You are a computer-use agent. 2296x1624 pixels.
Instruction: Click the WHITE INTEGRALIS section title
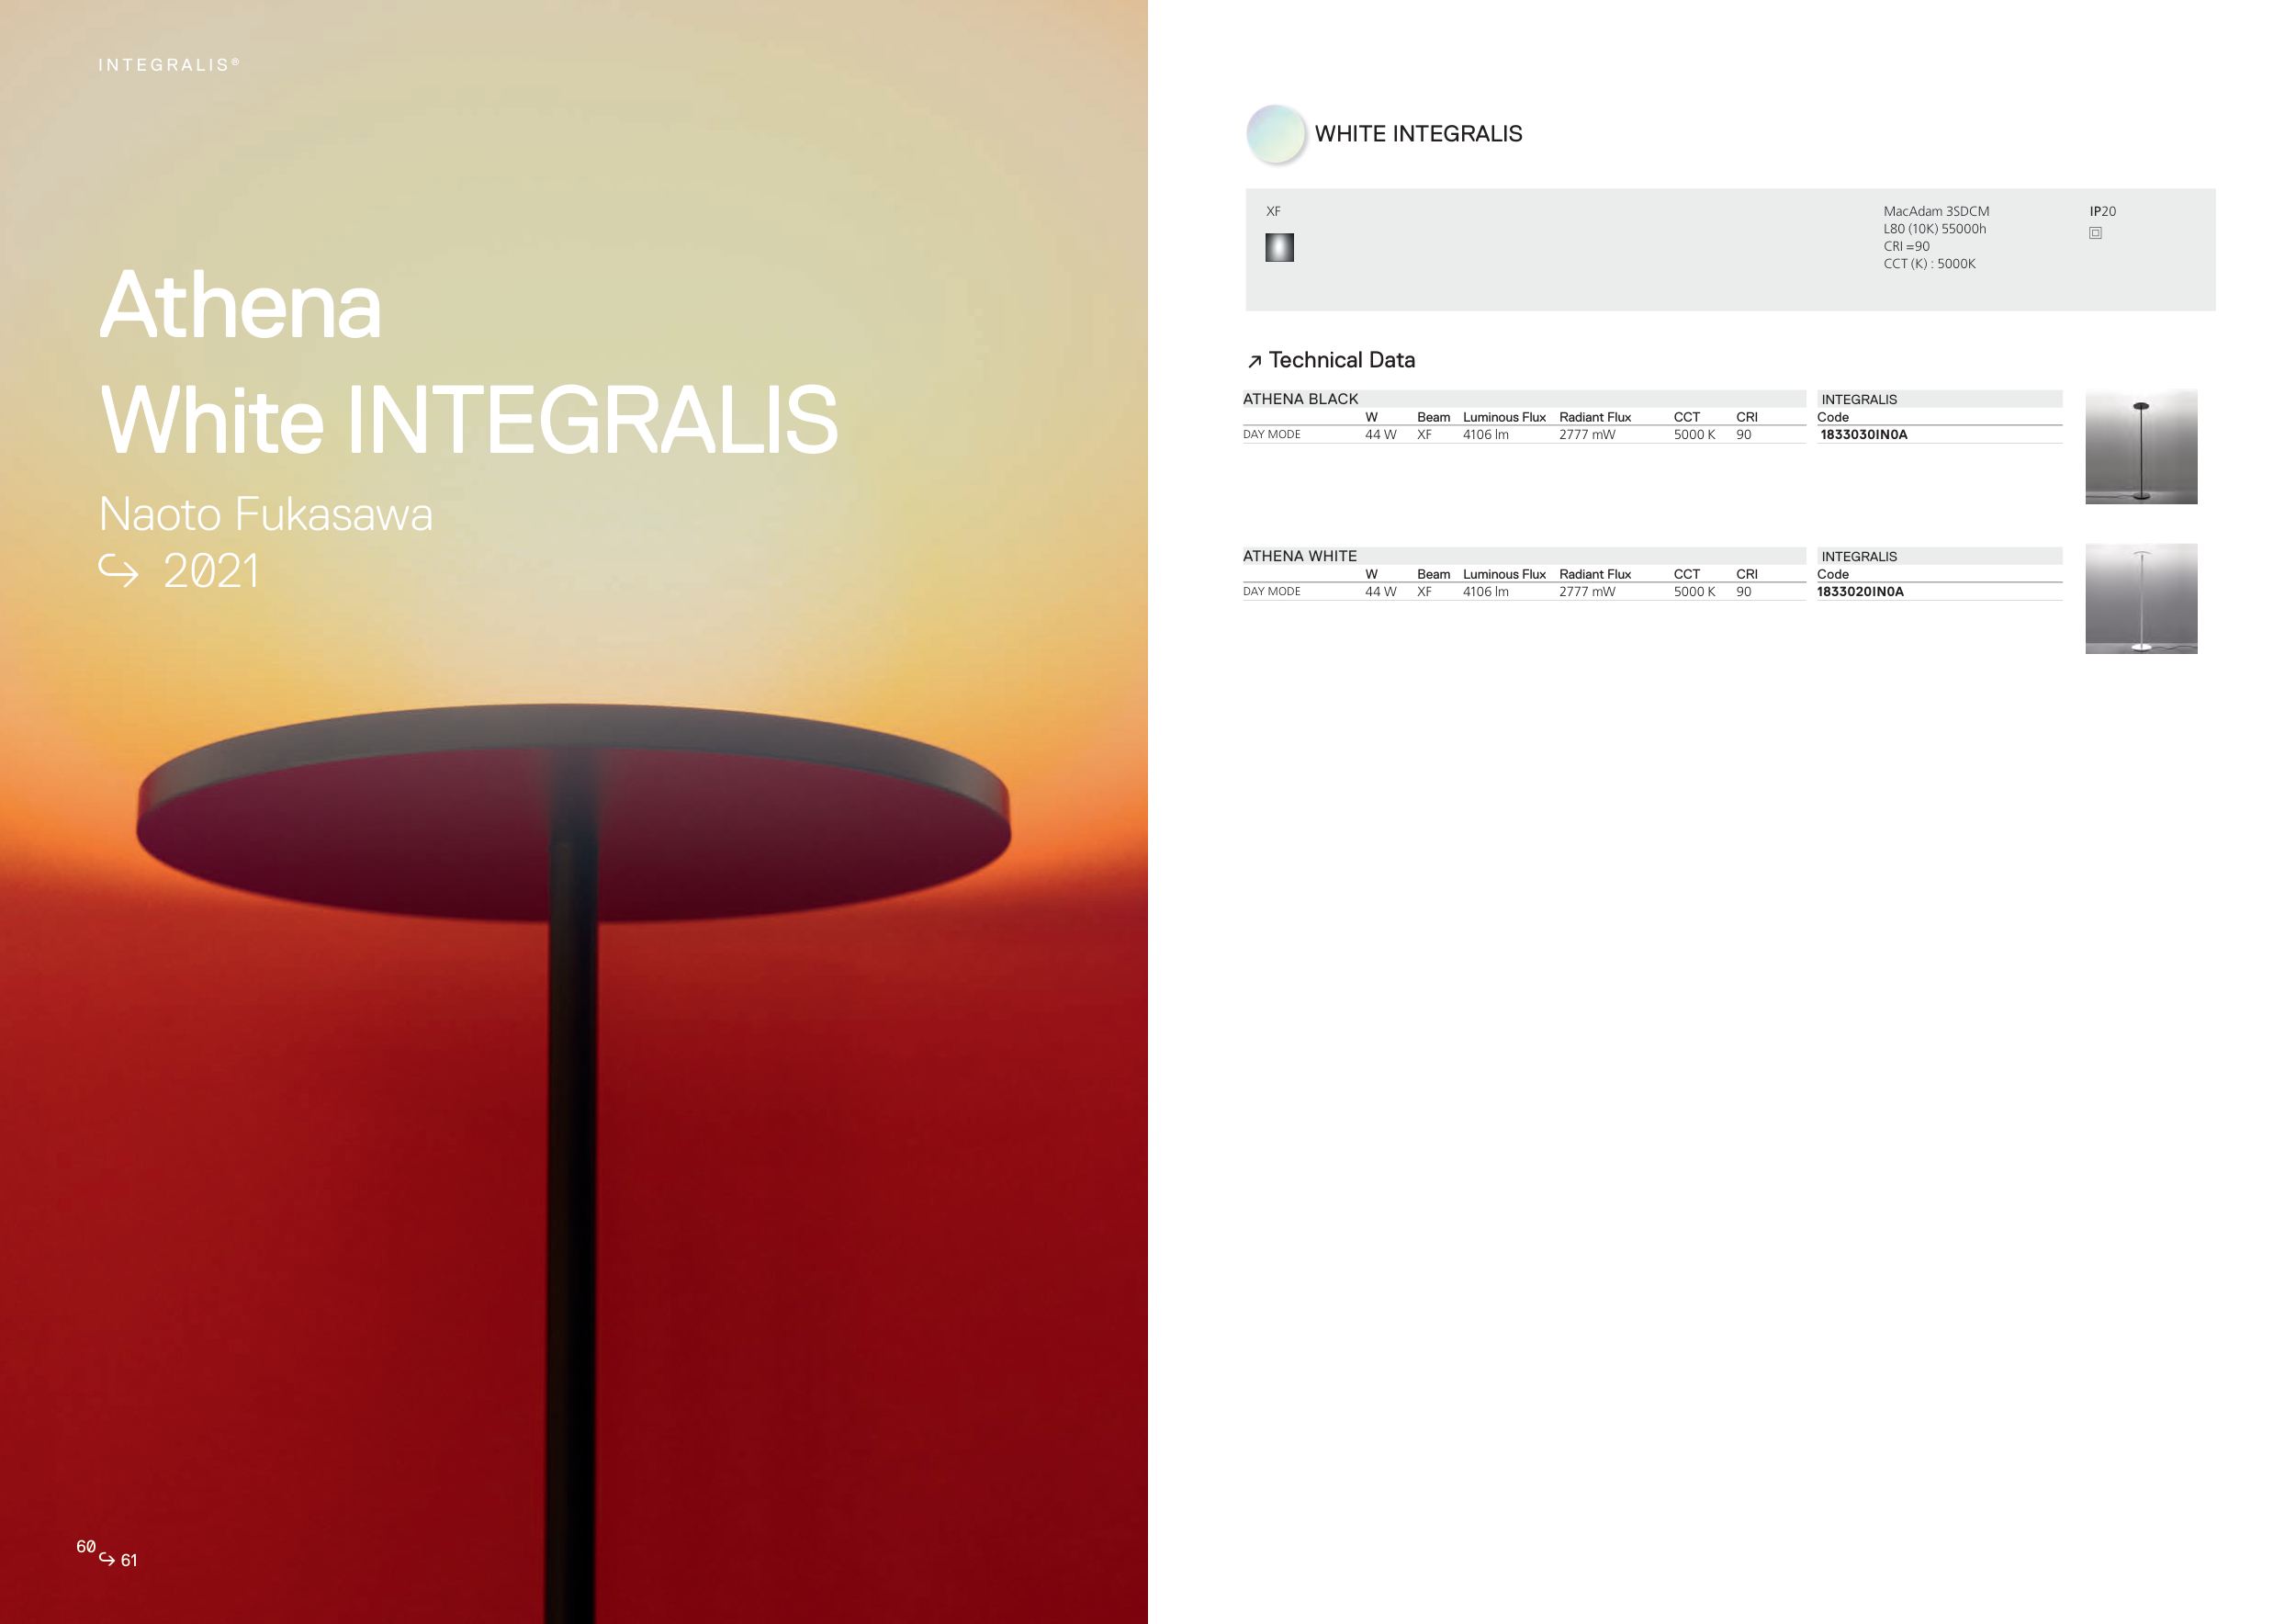[1417, 134]
